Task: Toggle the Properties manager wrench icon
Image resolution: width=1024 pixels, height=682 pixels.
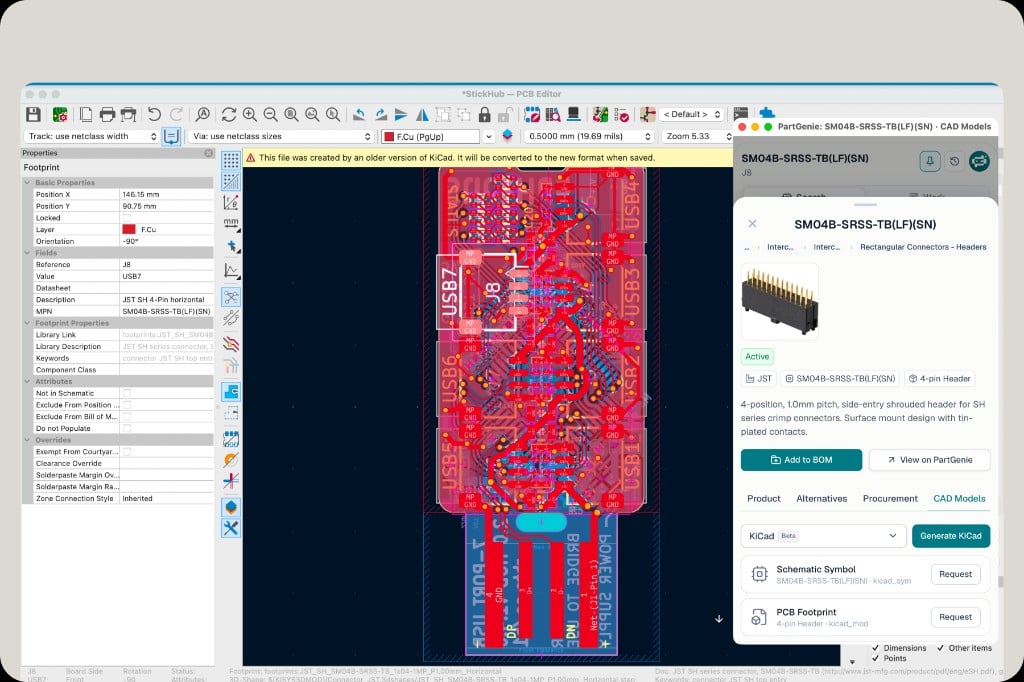Action: pos(231,528)
